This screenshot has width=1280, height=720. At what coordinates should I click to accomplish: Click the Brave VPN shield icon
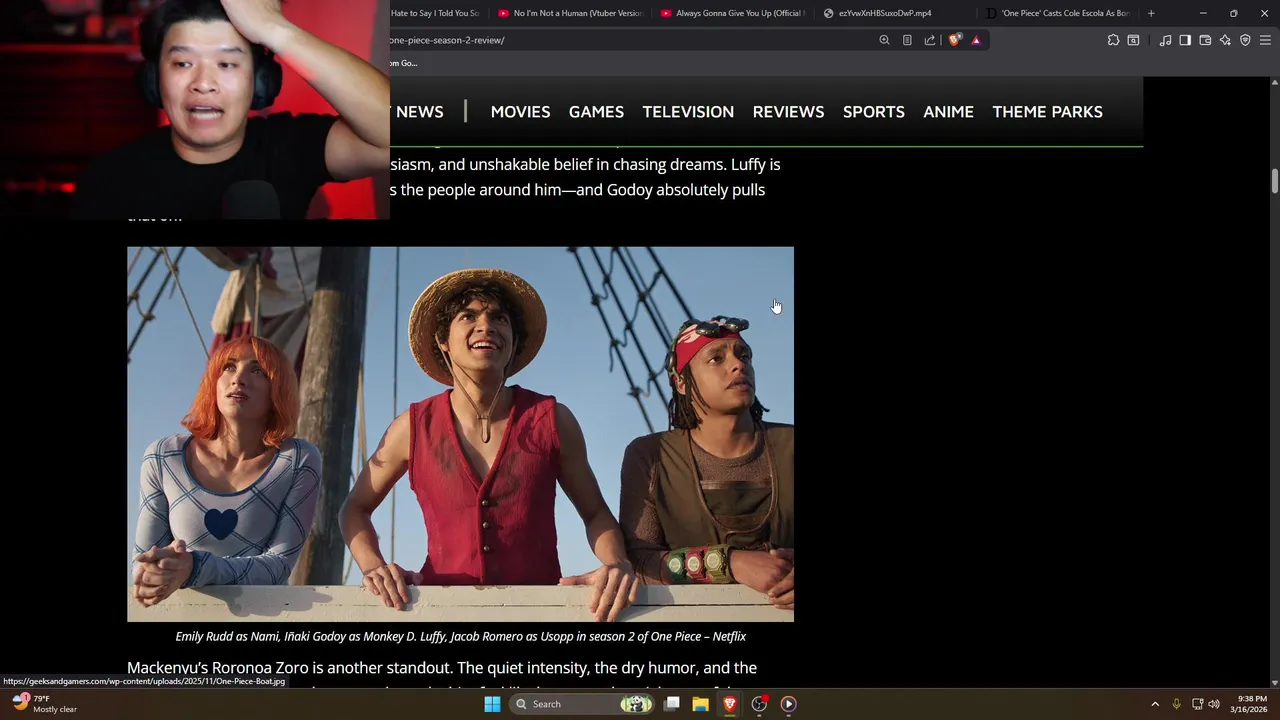[x=1245, y=40]
